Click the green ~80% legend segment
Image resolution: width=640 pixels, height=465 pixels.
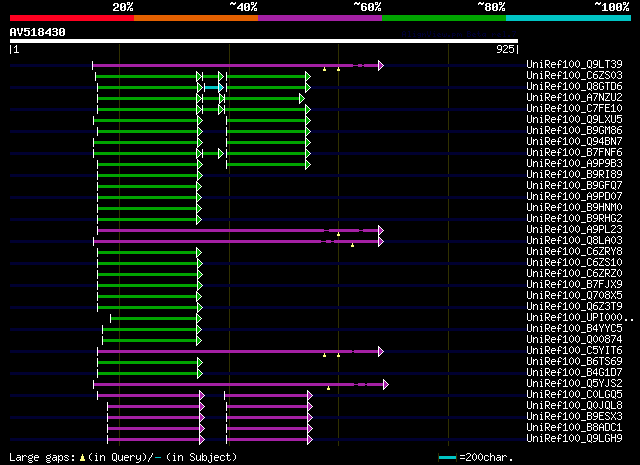click(x=444, y=18)
